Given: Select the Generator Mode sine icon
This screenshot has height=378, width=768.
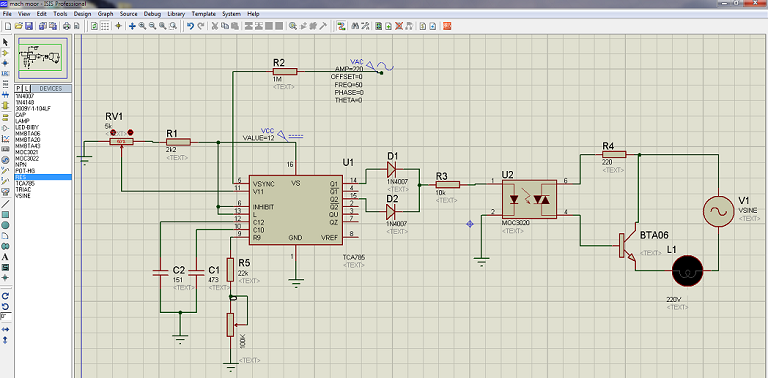Looking at the screenshot, I should tap(5, 160).
